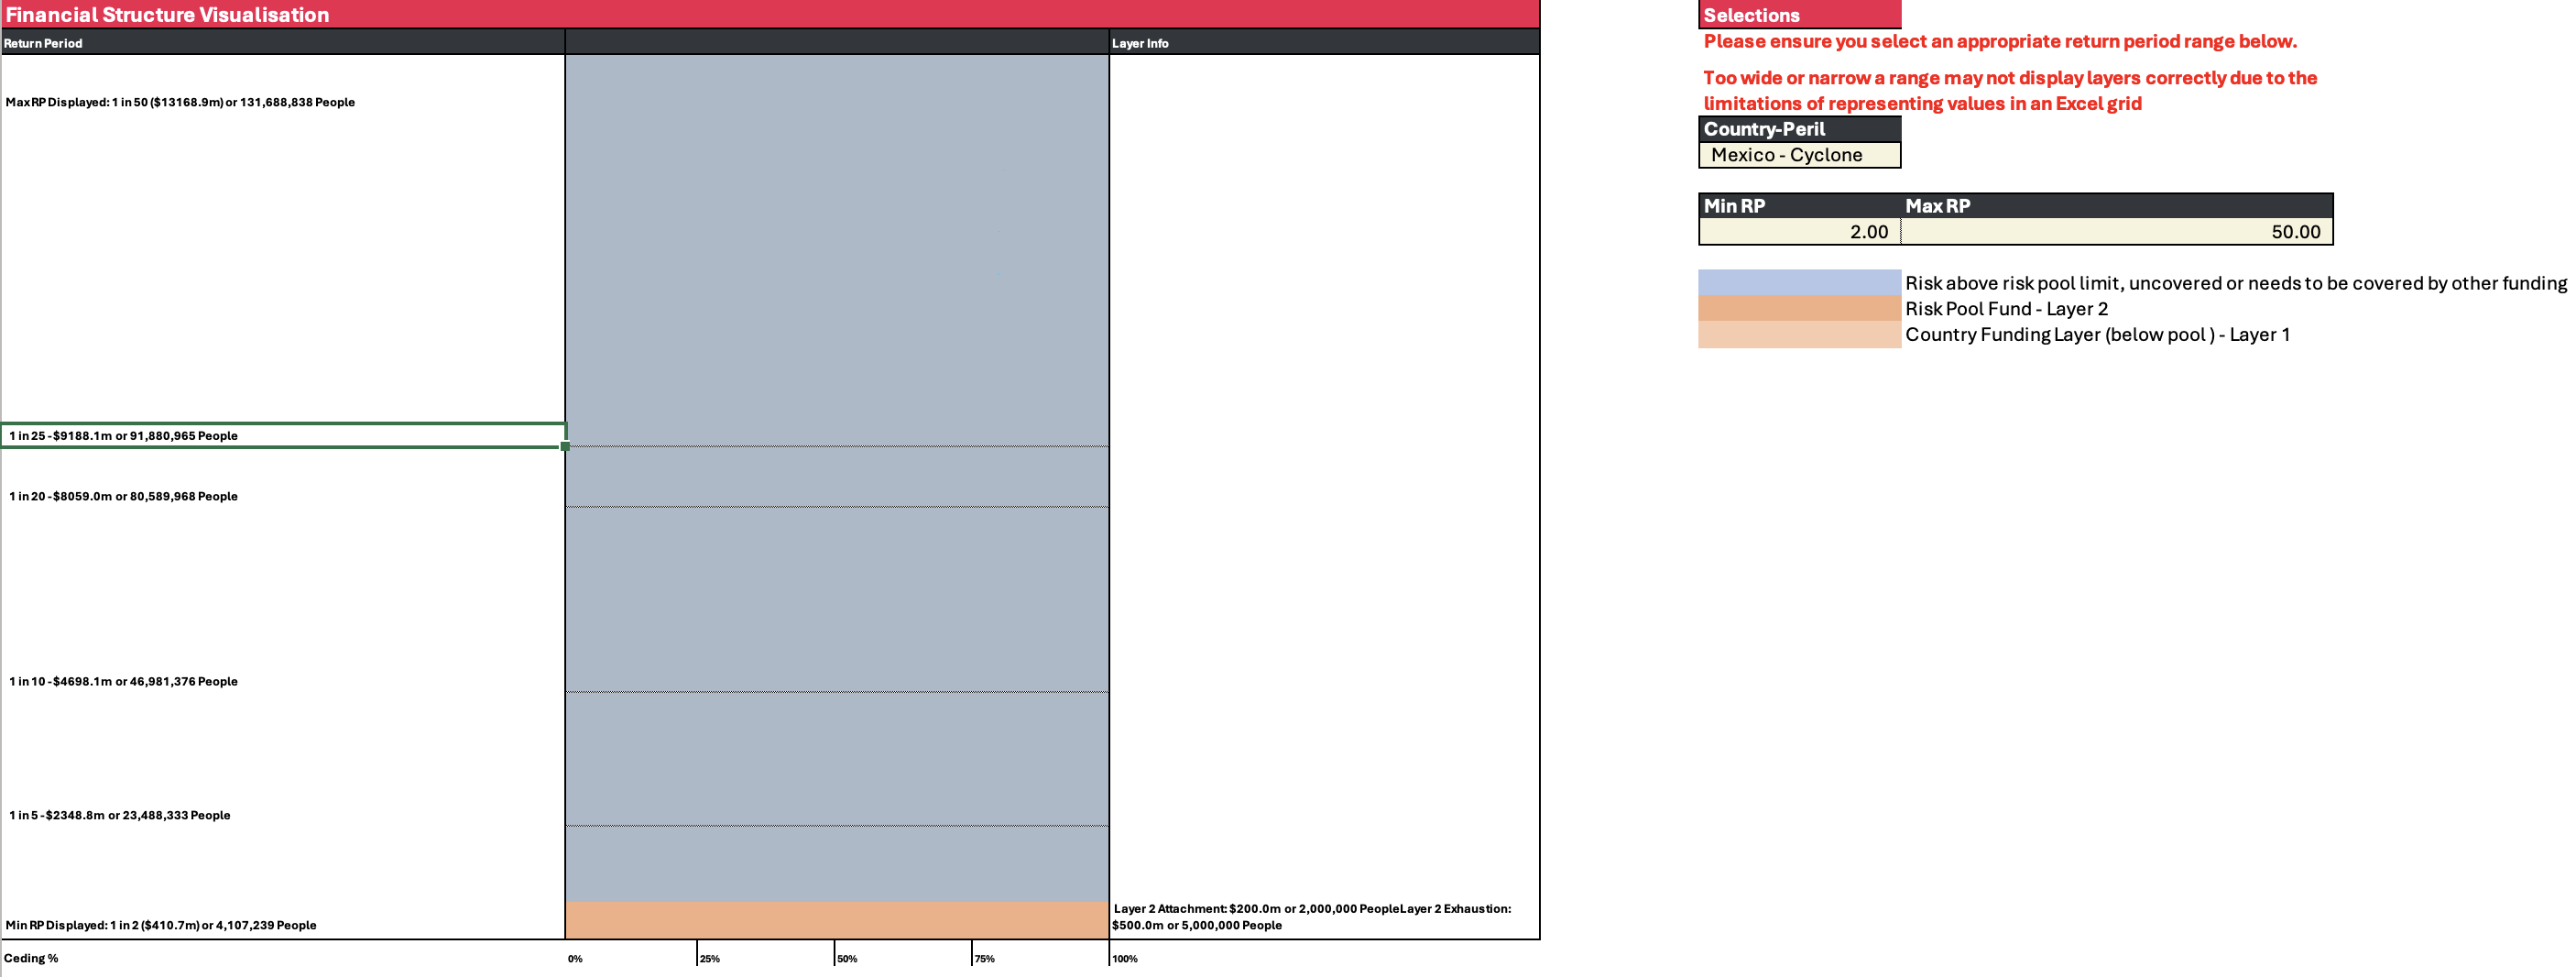Click the Ceding % axis label
This screenshot has height=977, width=2576.
tap(31, 959)
